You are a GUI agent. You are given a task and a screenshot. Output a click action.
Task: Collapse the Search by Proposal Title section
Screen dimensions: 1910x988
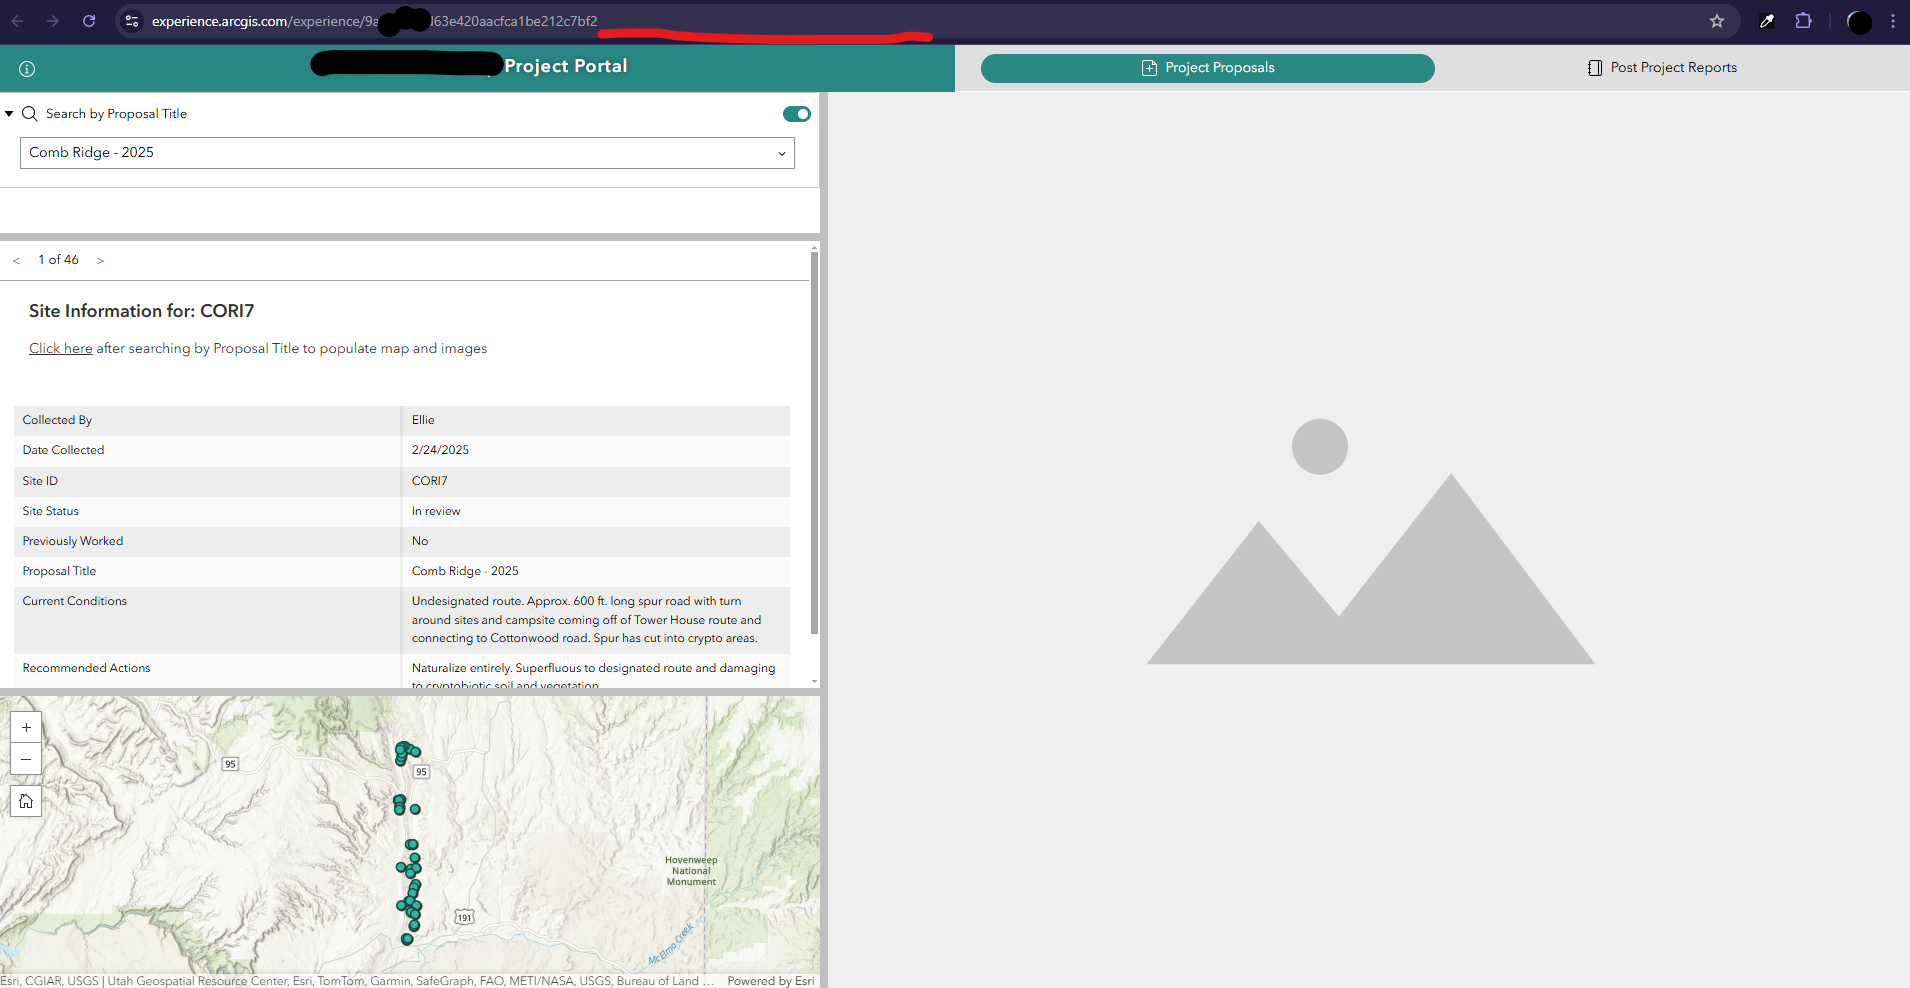click(9, 113)
